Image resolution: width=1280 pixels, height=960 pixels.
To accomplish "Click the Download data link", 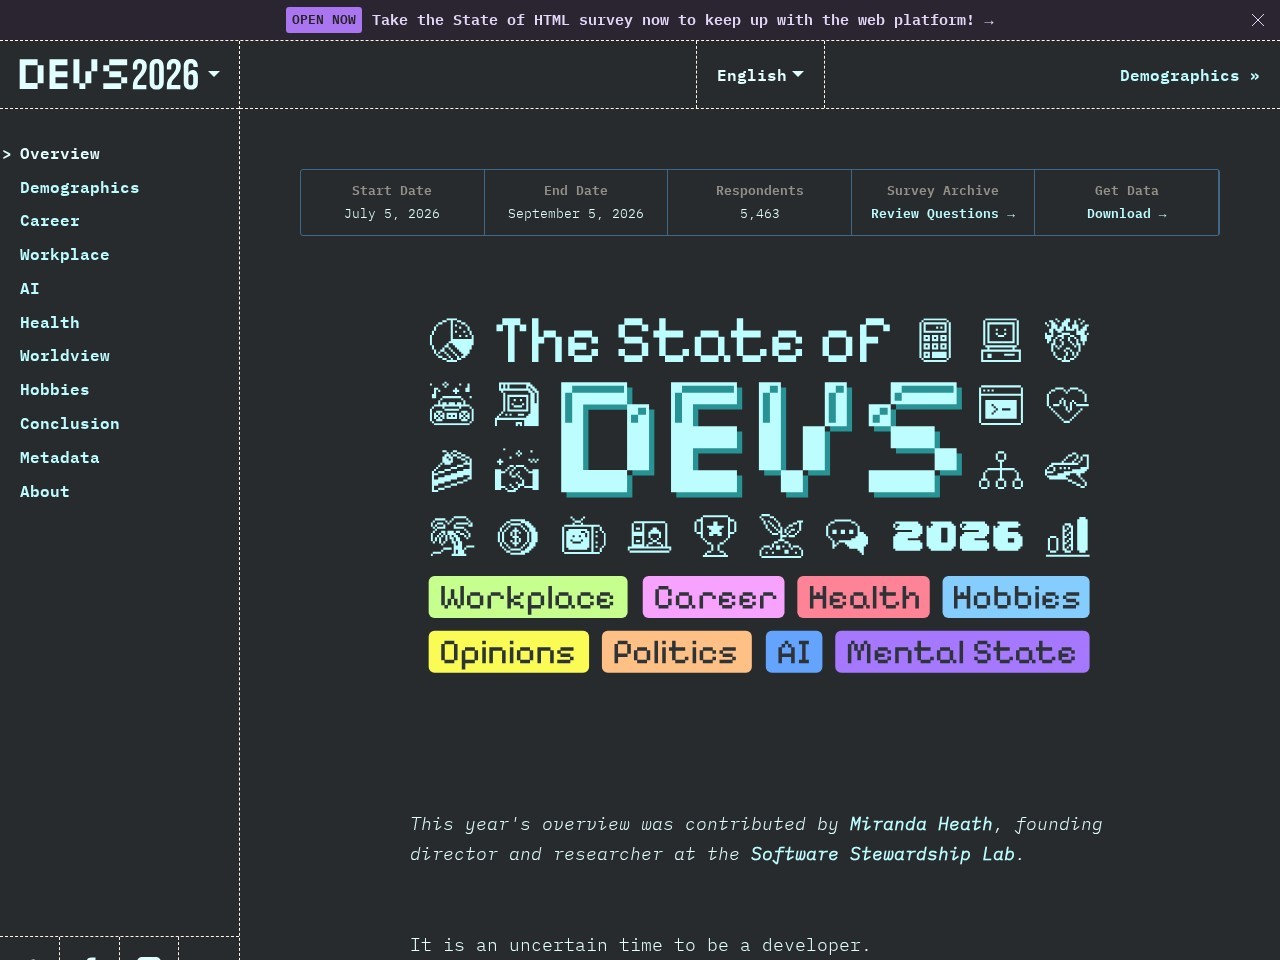I will pos(1127,214).
